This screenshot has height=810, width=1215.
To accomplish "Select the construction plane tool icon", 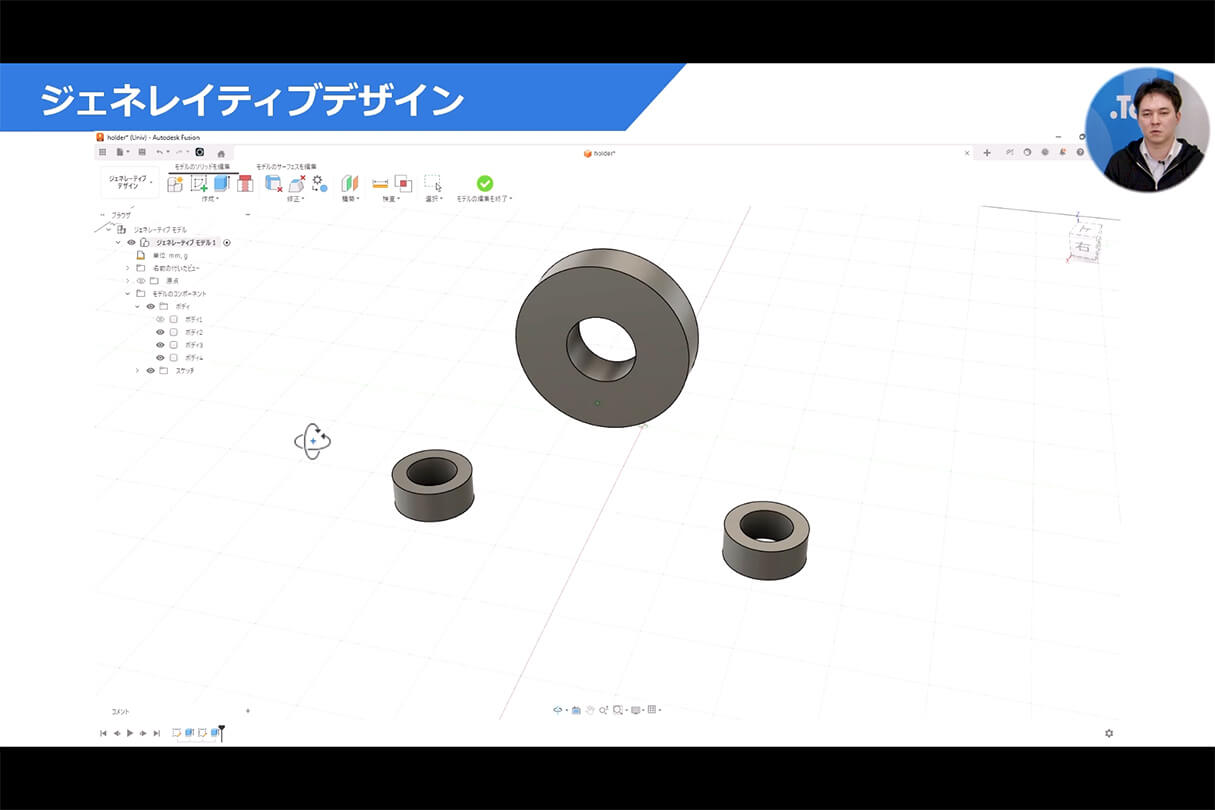I will pyautogui.click(x=349, y=183).
